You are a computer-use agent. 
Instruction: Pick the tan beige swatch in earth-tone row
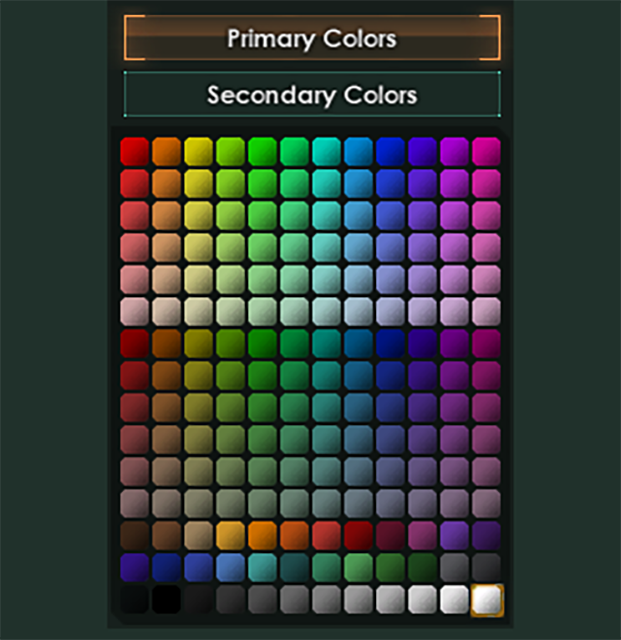click(198, 536)
